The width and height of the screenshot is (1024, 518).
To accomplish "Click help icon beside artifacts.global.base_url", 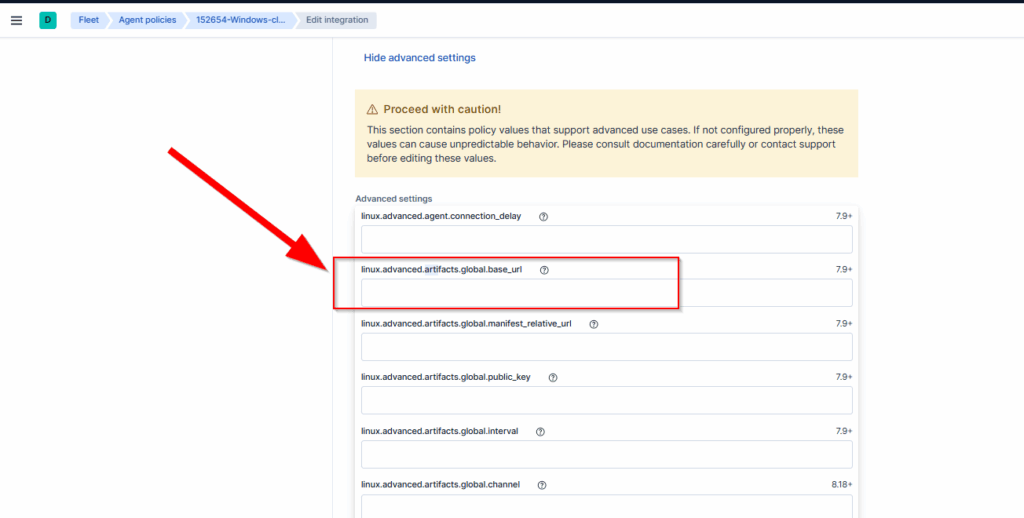I will click(x=545, y=270).
